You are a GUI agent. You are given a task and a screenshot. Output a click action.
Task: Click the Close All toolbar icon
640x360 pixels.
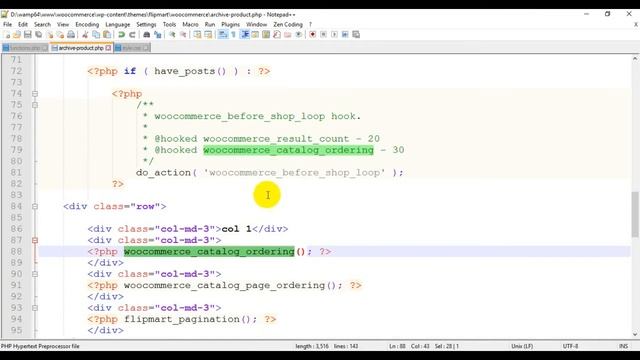click(60, 35)
